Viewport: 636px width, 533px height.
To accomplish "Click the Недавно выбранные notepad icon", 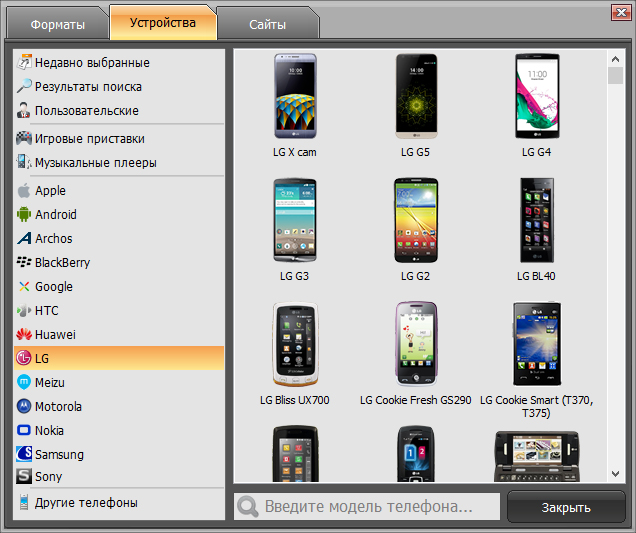I will point(24,62).
